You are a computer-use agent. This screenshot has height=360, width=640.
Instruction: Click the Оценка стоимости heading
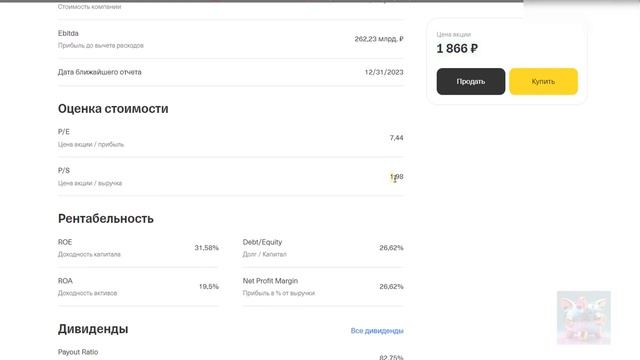[x=113, y=109]
